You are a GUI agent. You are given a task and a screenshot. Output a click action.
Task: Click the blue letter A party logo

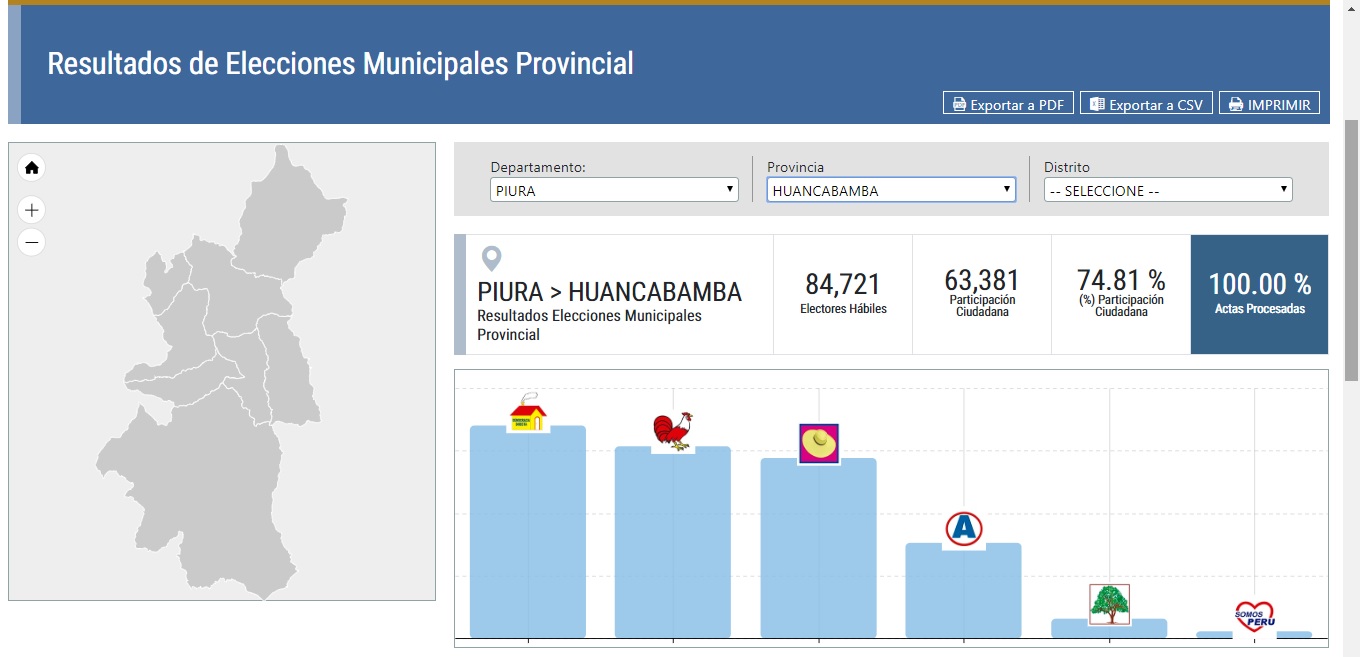[964, 529]
